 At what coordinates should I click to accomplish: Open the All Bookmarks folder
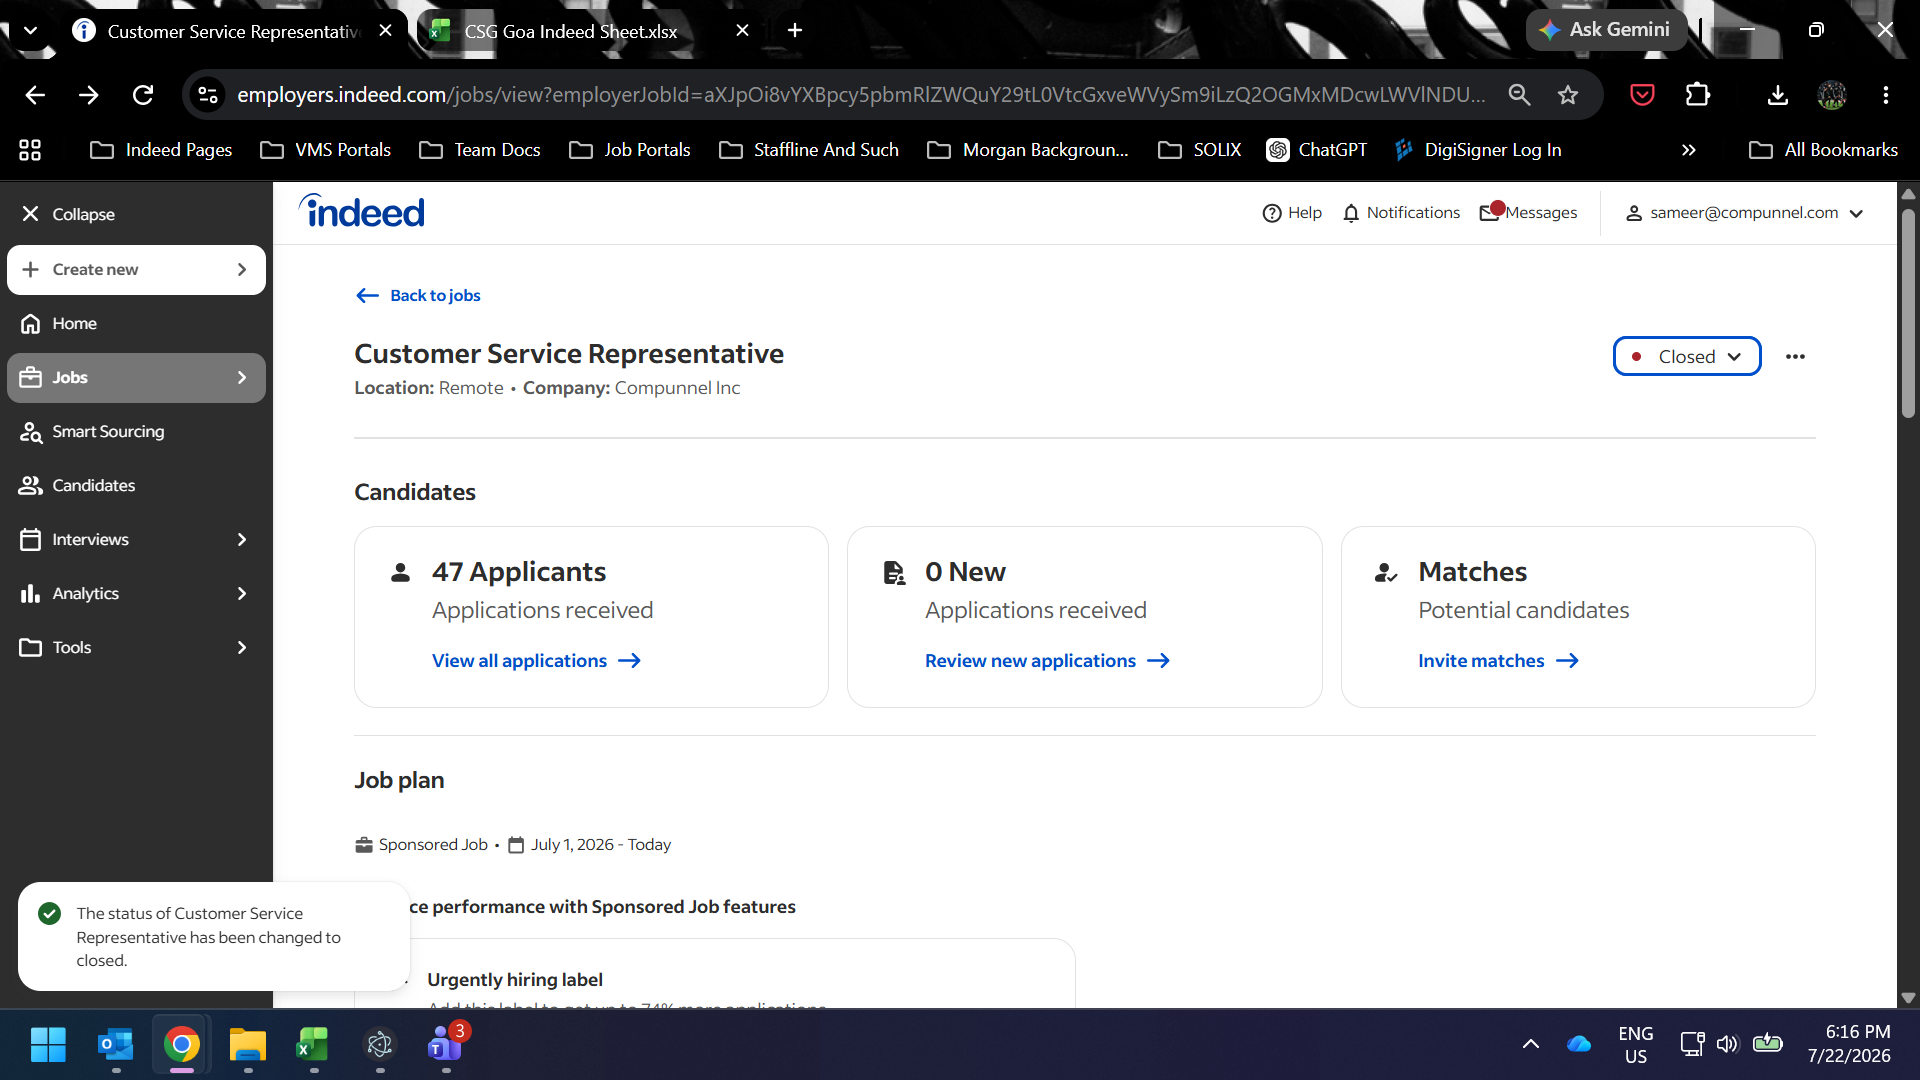pos(1823,150)
